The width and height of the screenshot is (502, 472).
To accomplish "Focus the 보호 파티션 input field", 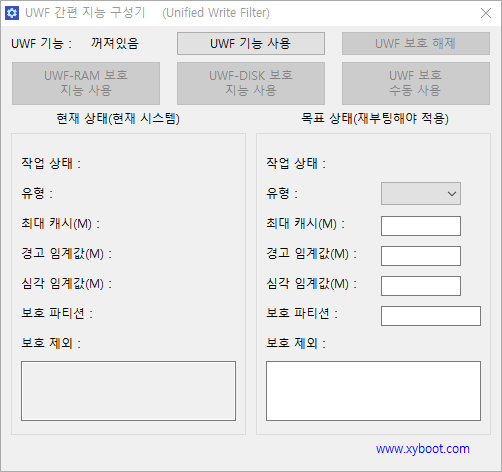I will tap(431, 316).
